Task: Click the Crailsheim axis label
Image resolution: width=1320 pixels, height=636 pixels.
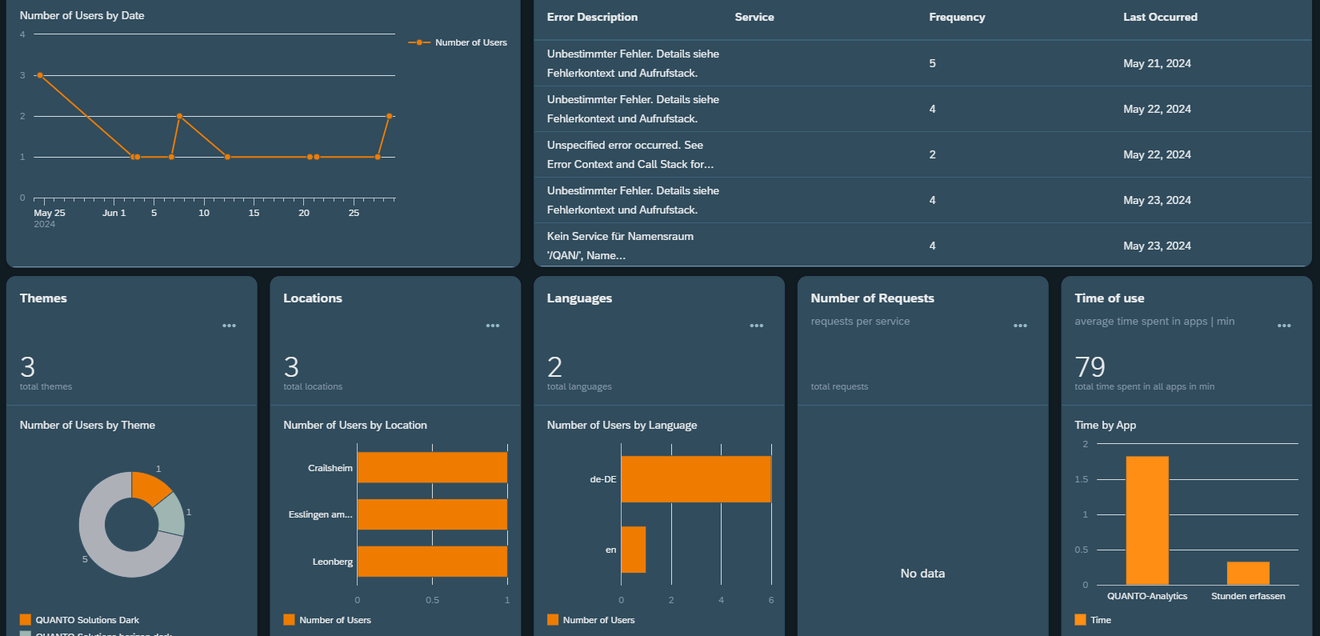Action: coord(330,468)
